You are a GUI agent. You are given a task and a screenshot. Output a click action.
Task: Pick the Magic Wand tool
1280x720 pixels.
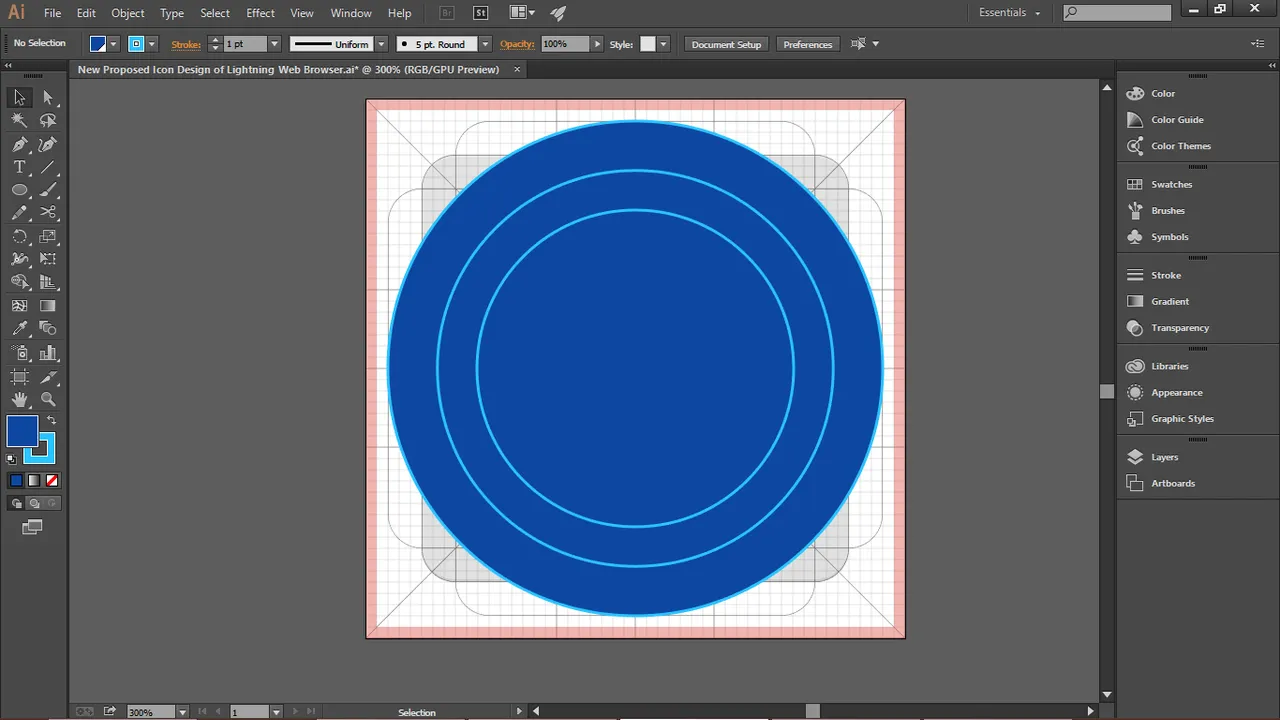click(19, 120)
